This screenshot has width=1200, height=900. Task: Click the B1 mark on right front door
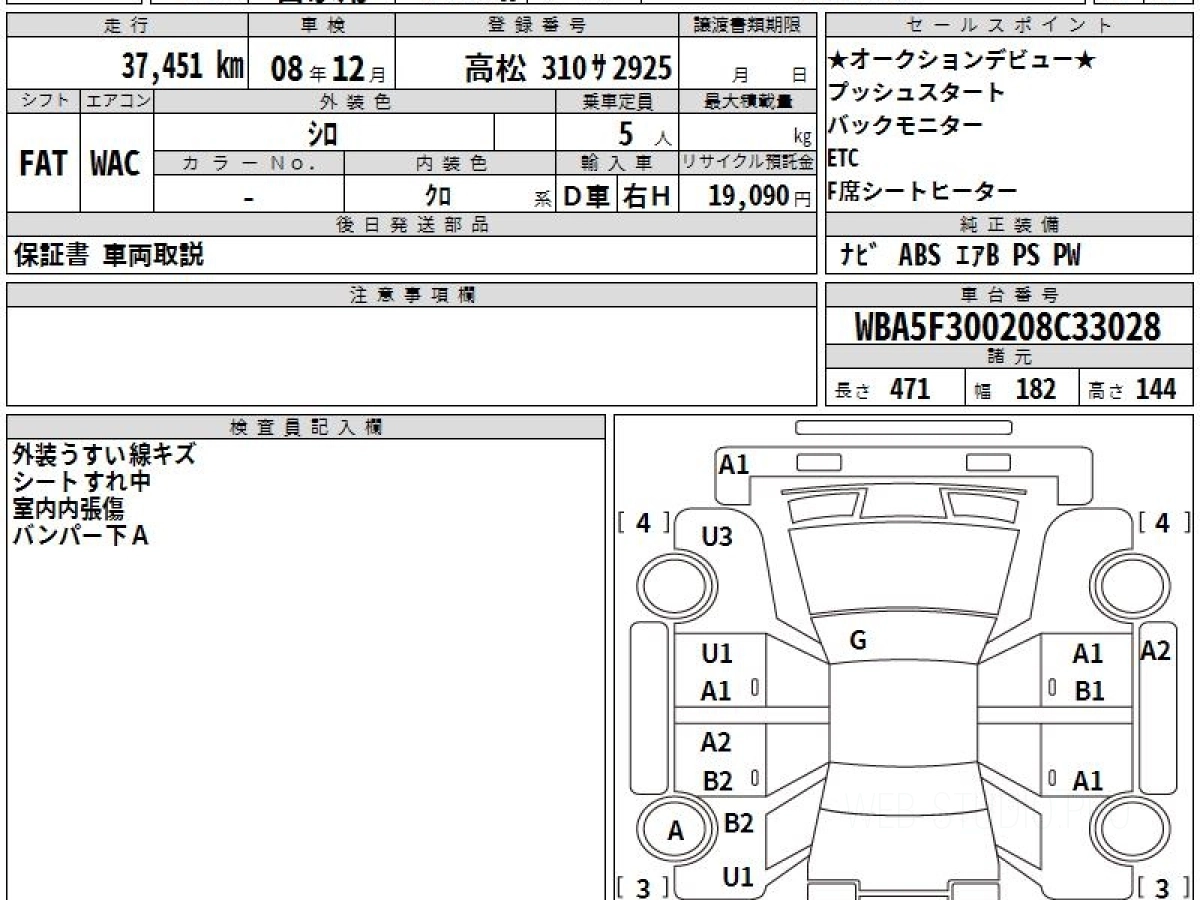pos(1088,691)
